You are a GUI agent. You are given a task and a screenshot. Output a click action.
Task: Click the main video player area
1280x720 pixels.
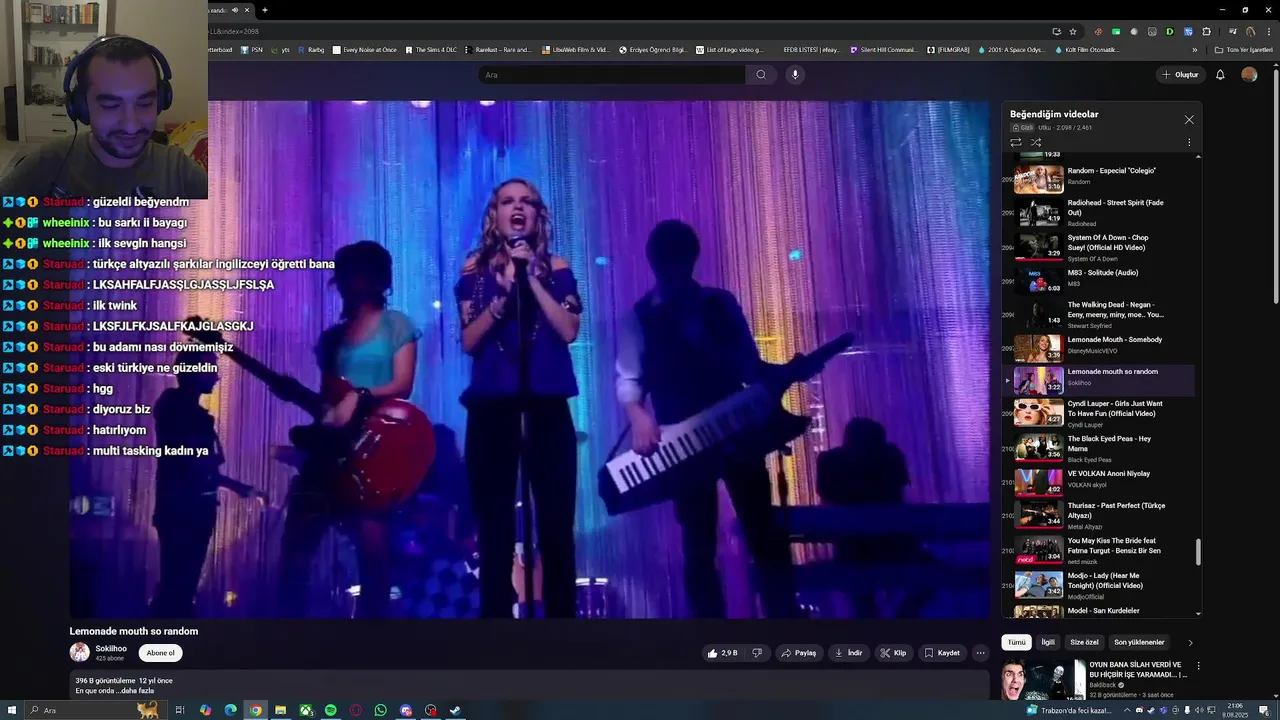click(x=529, y=359)
